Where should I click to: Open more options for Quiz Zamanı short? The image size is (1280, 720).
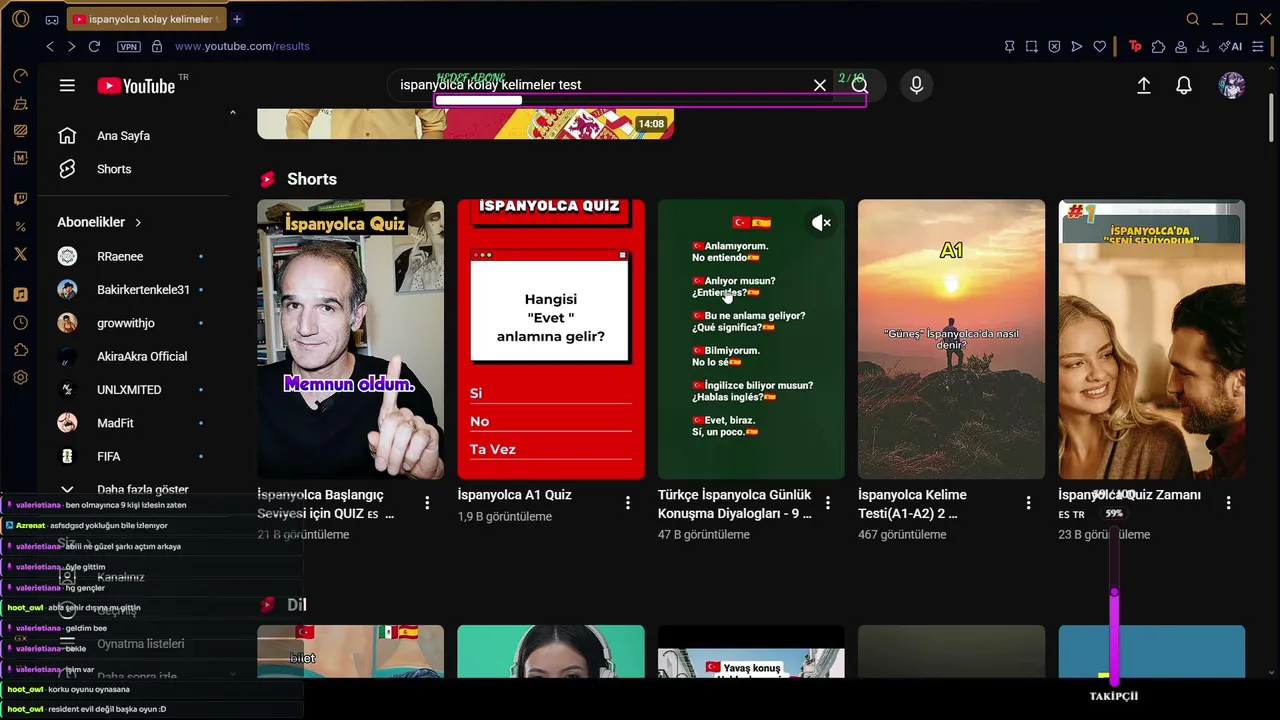(x=1228, y=503)
